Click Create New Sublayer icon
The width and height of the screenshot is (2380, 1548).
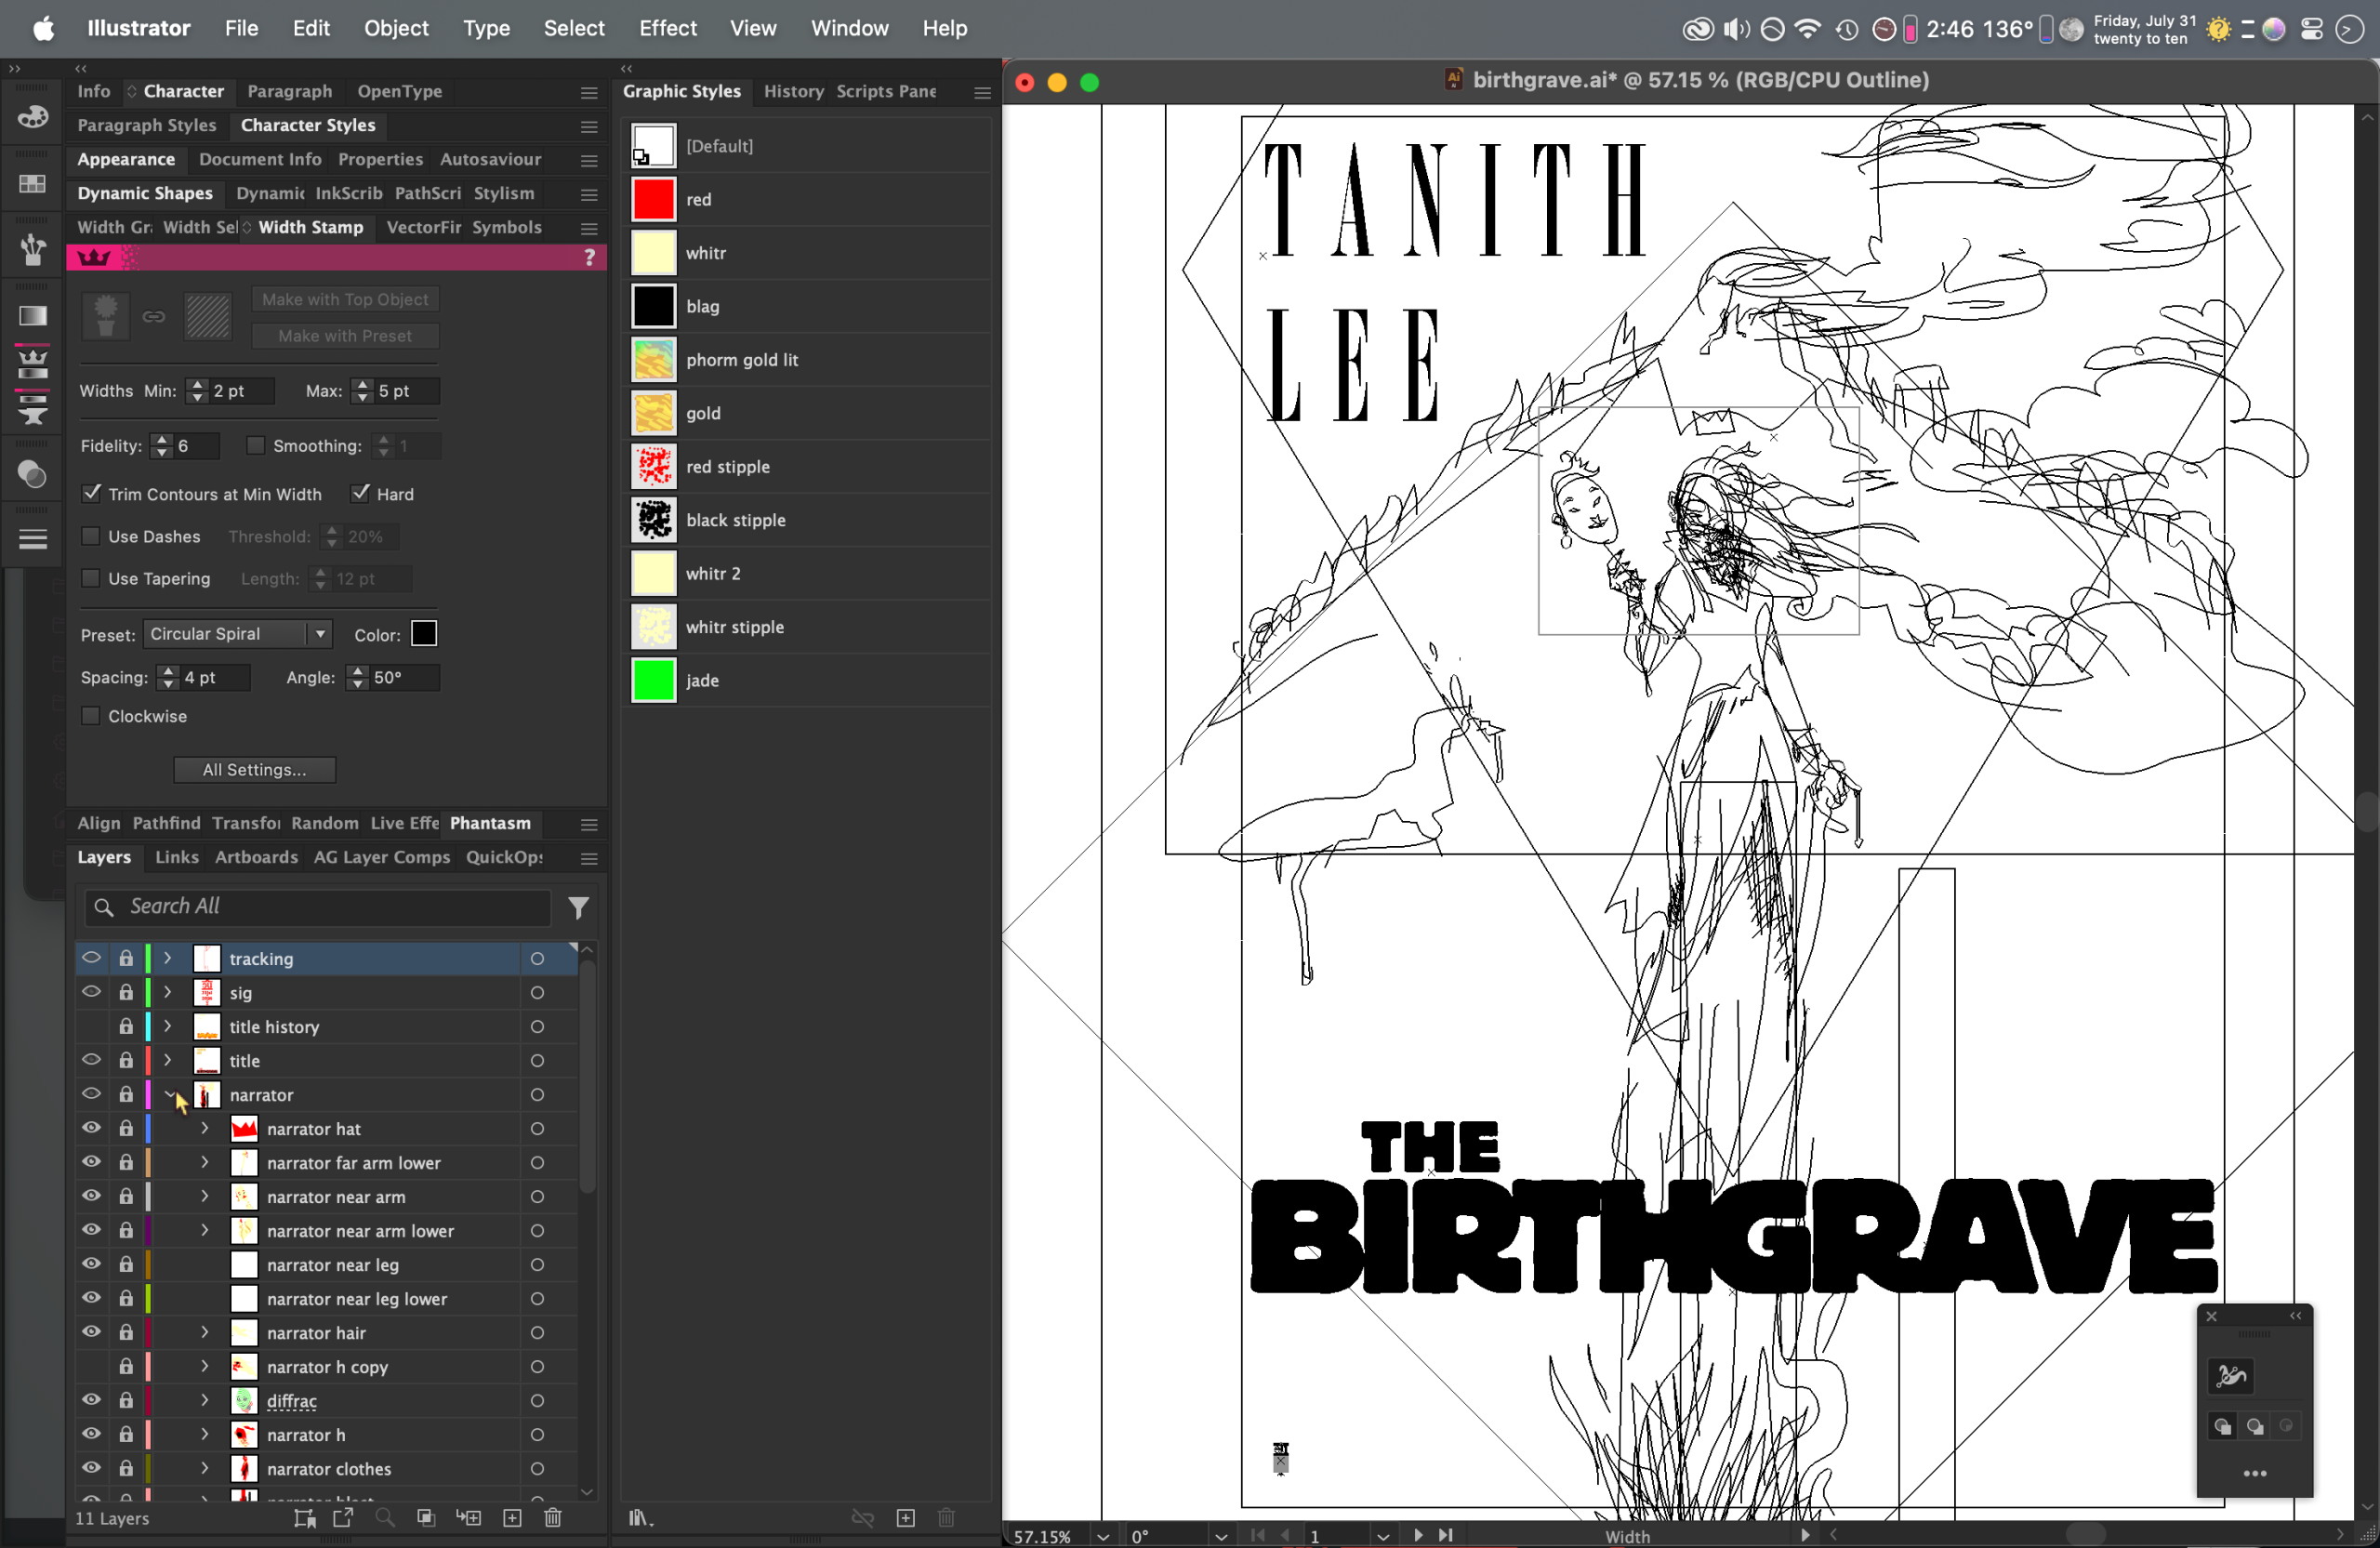click(468, 1518)
